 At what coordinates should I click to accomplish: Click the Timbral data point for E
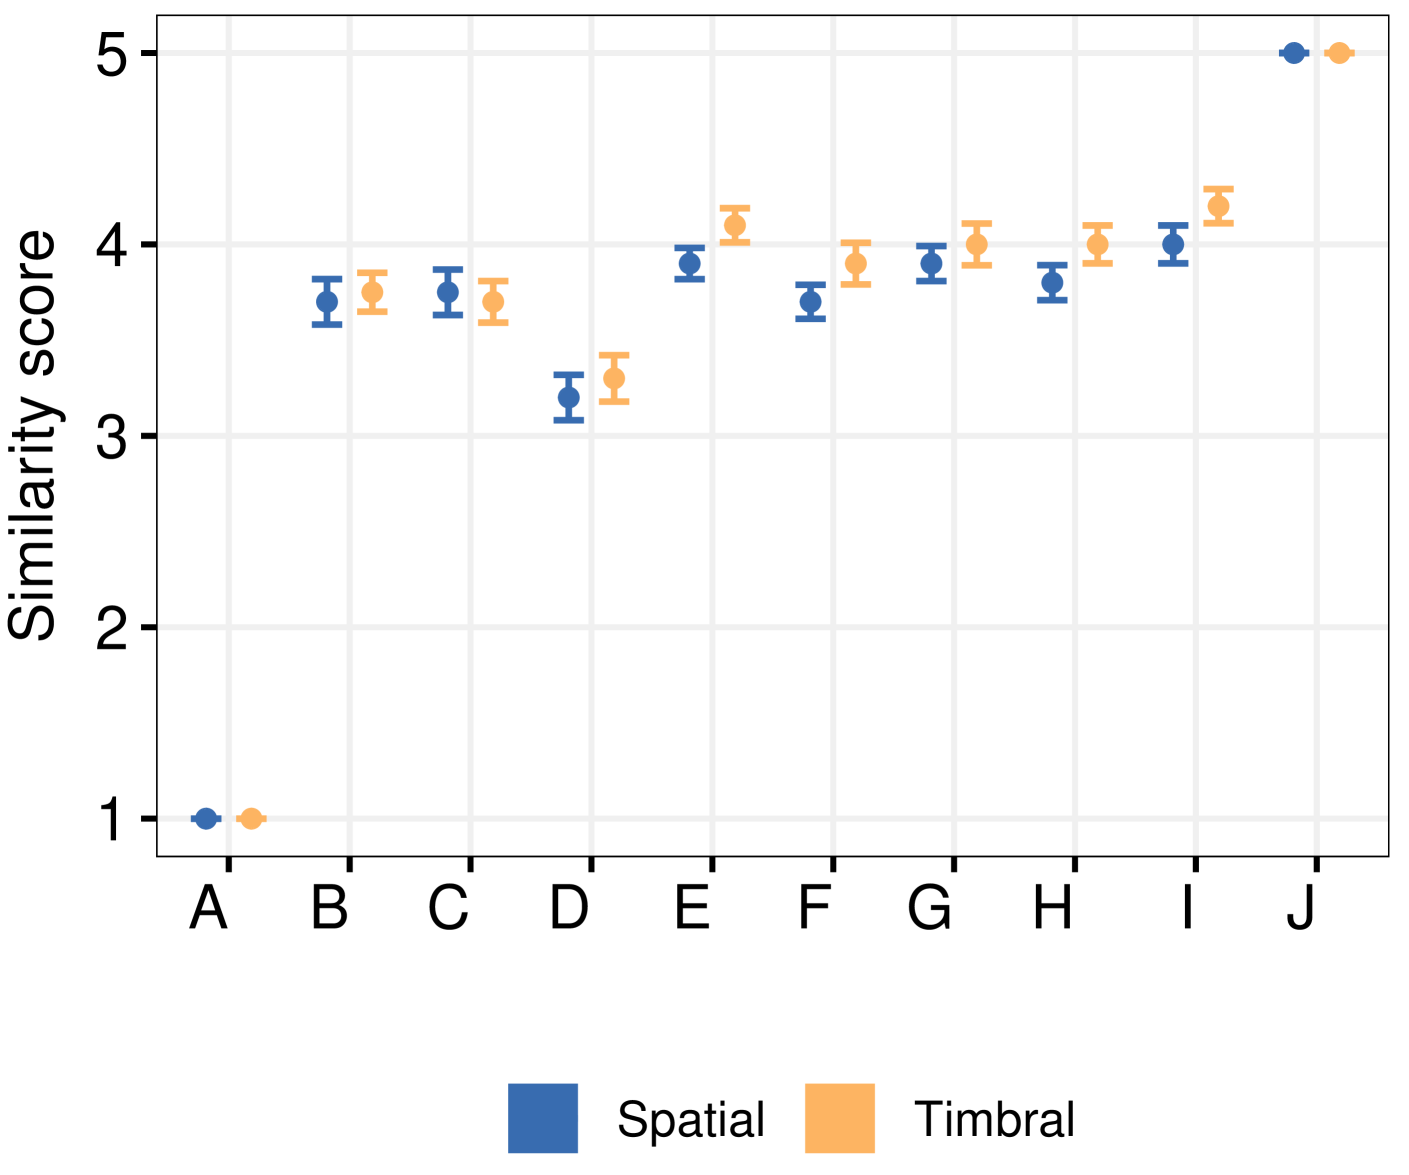tap(735, 225)
